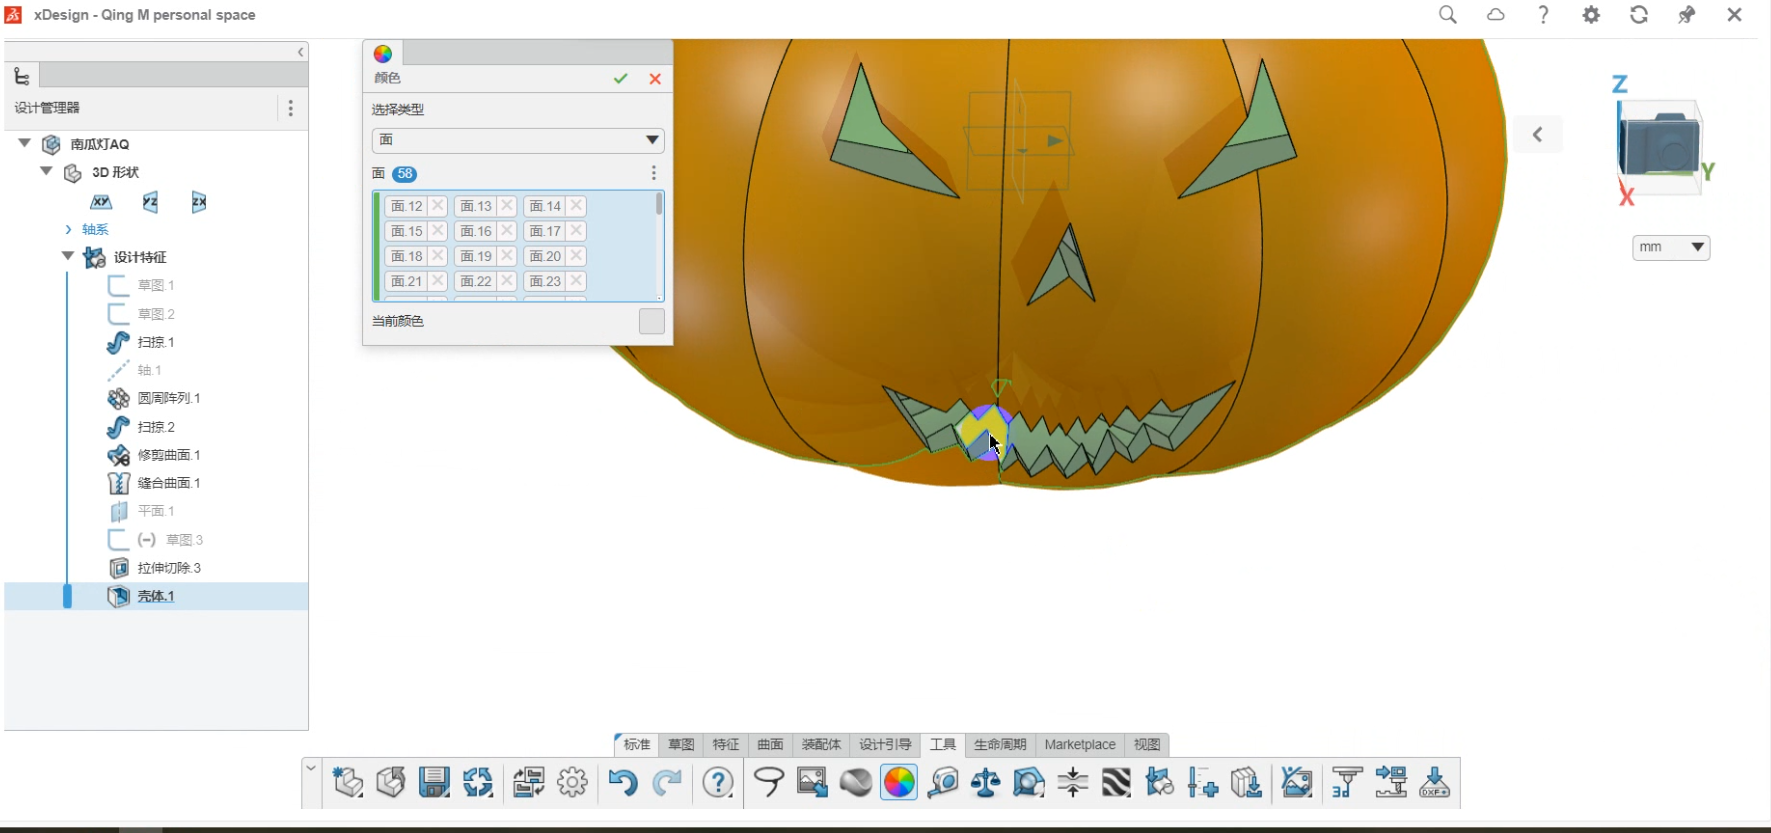Viewport: 1771px width, 833px height.
Task: Select 壳体.1 in the design tree
Action: coord(156,596)
